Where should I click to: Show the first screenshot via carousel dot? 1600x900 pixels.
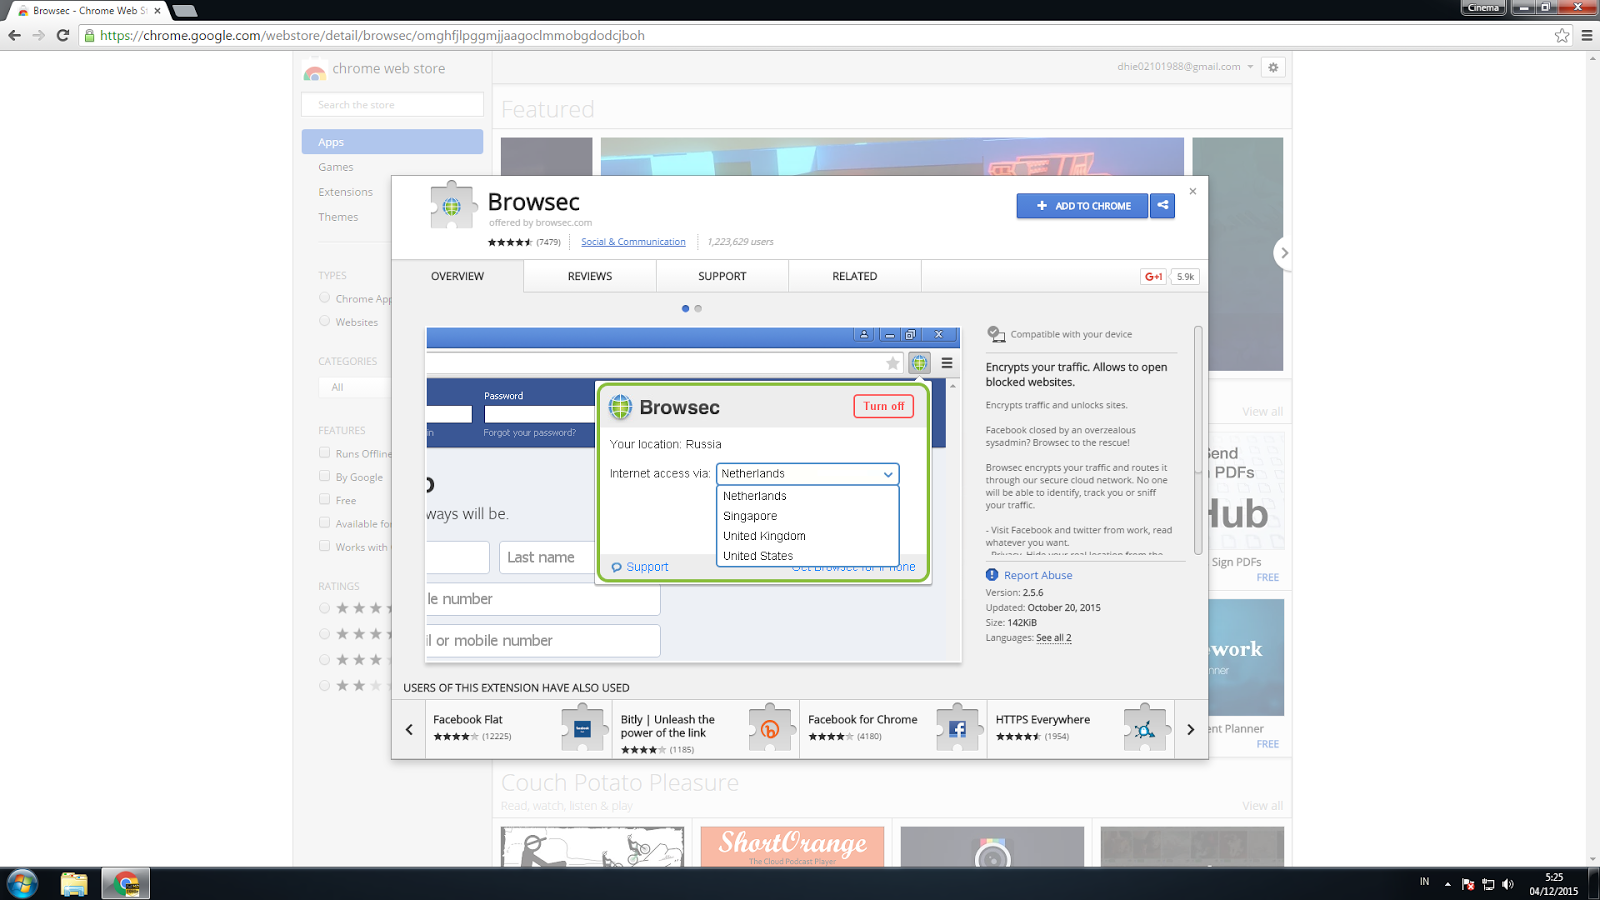[x=685, y=308]
